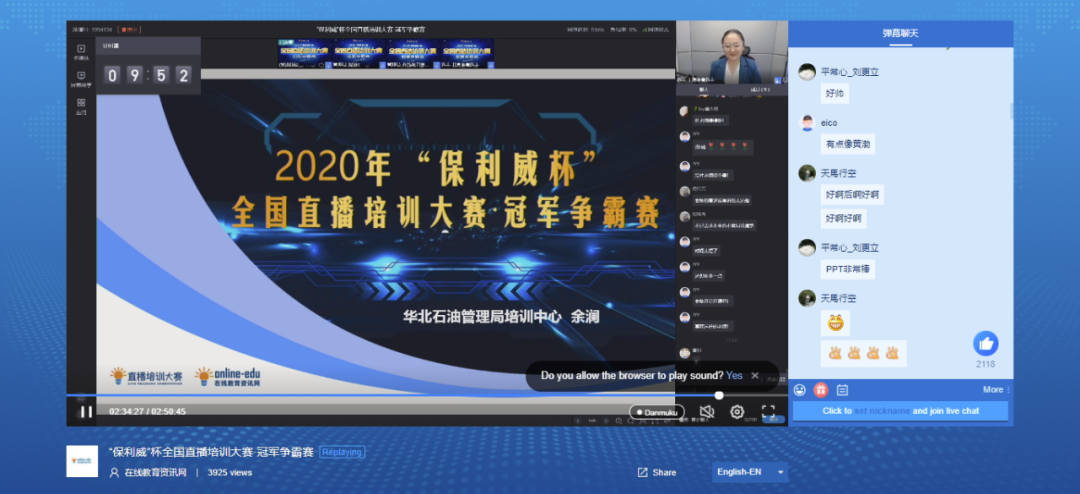1080x494 pixels.
Task: Send a gift using the red gift icon
Action: tap(821, 390)
